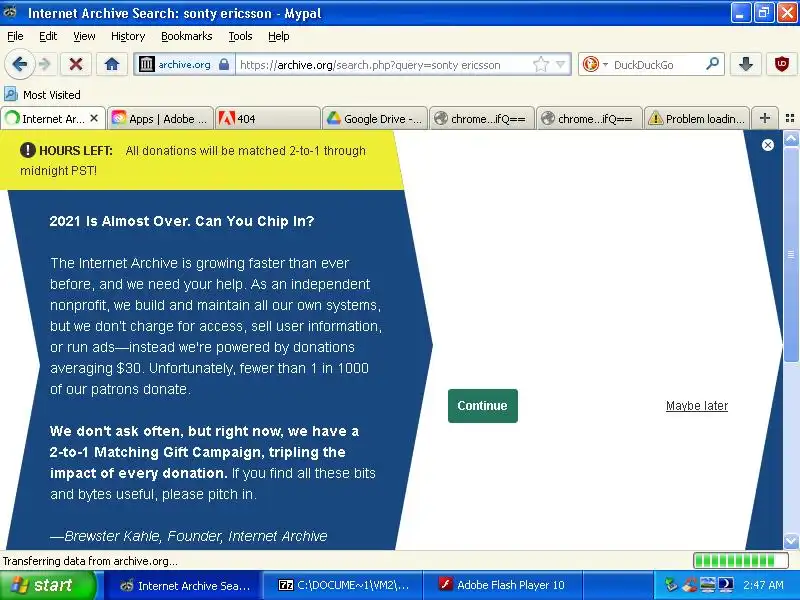Viewport: 800px width, 600px height.
Task: Stop loading with the red X button
Action: click(x=76, y=64)
